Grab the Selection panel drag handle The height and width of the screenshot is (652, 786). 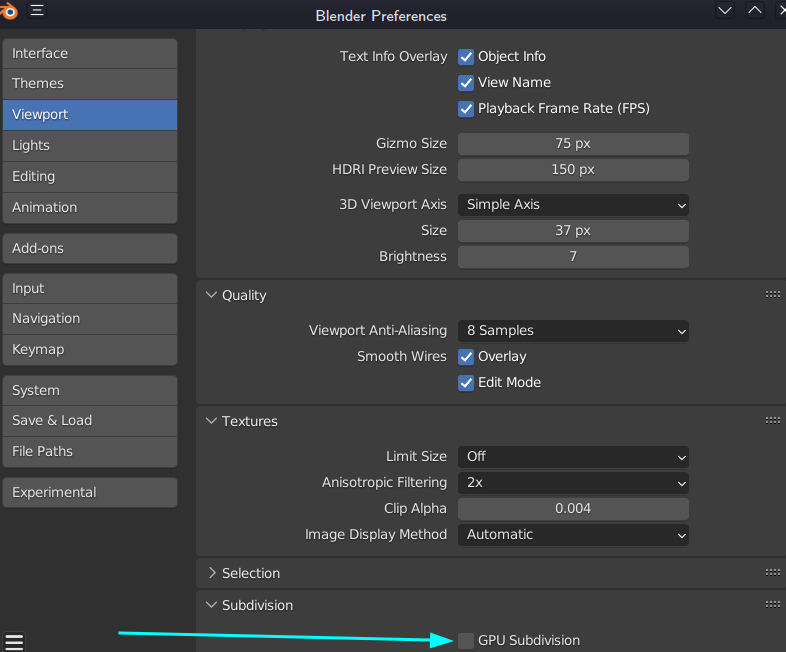coord(772,572)
